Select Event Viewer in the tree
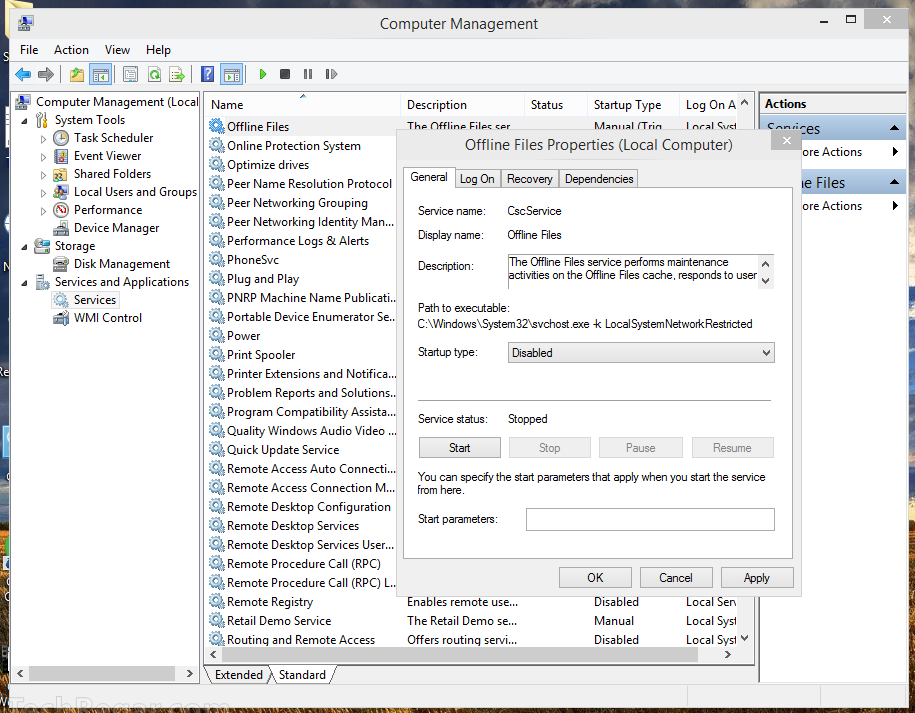This screenshot has height=713, width=915. 107,156
